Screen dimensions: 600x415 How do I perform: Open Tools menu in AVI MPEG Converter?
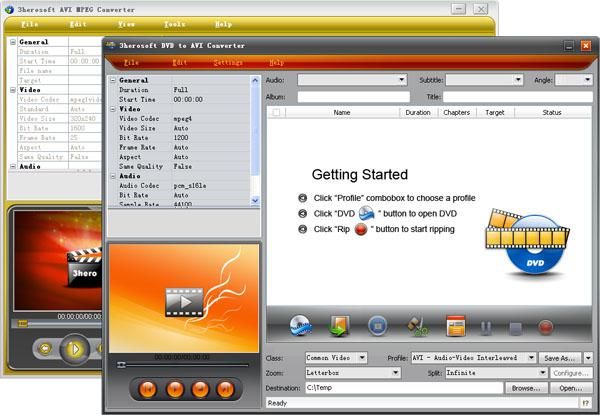click(174, 24)
